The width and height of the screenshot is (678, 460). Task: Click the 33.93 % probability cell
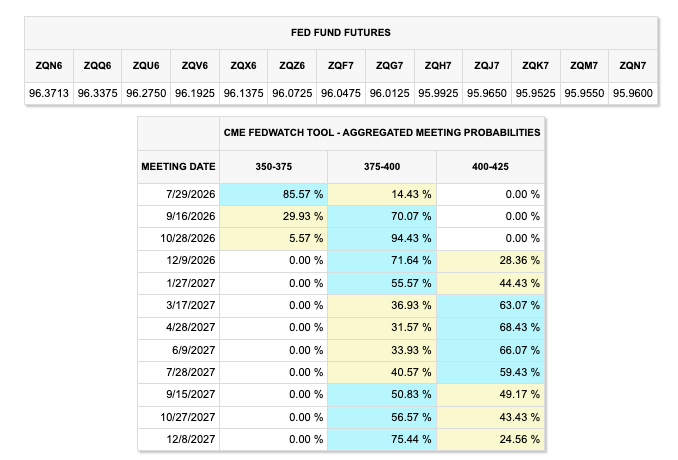click(x=382, y=350)
